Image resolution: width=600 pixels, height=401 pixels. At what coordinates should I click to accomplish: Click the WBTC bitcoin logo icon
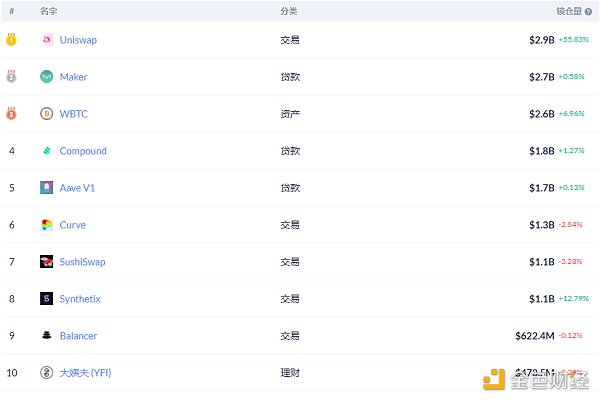(x=46, y=114)
